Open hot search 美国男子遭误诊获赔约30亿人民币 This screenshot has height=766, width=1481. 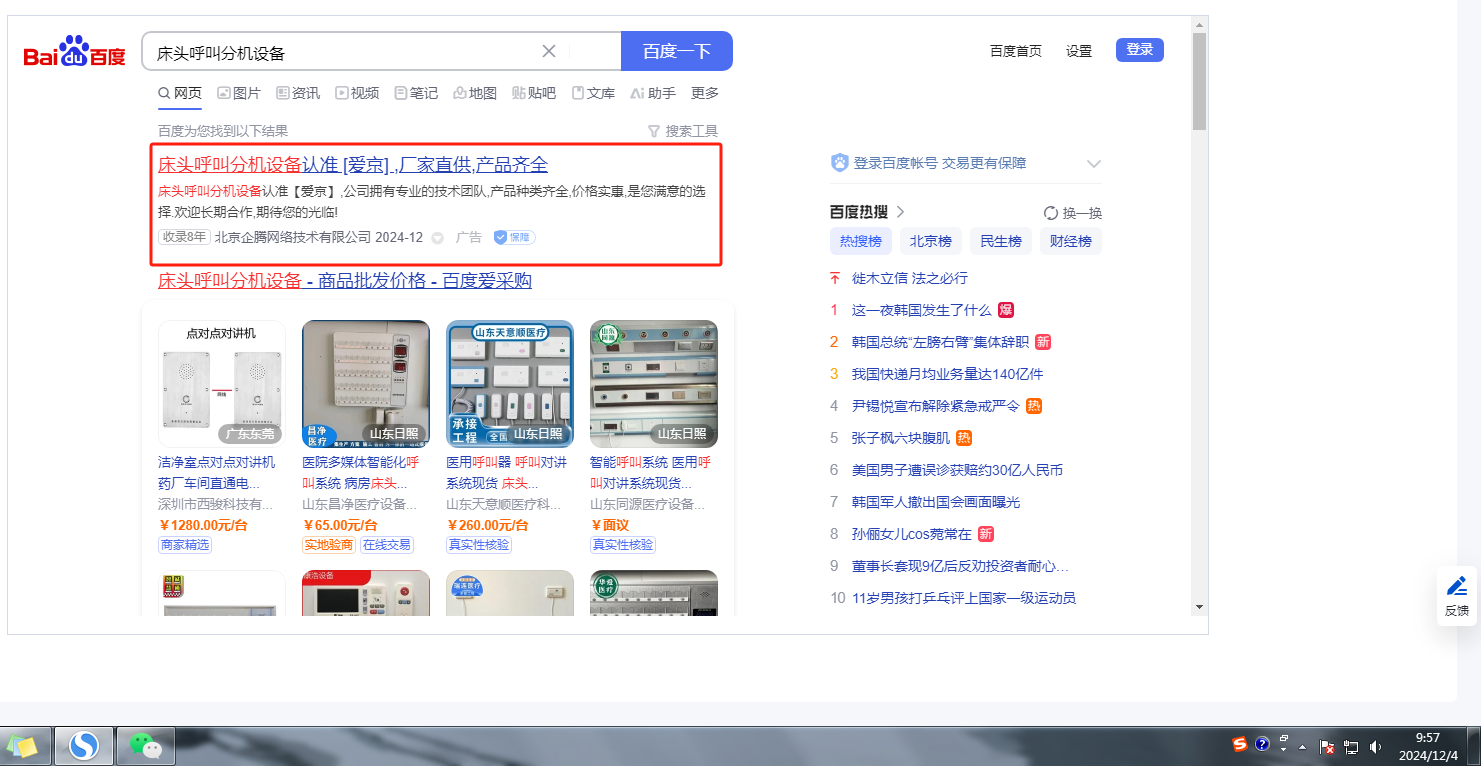[957, 470]
